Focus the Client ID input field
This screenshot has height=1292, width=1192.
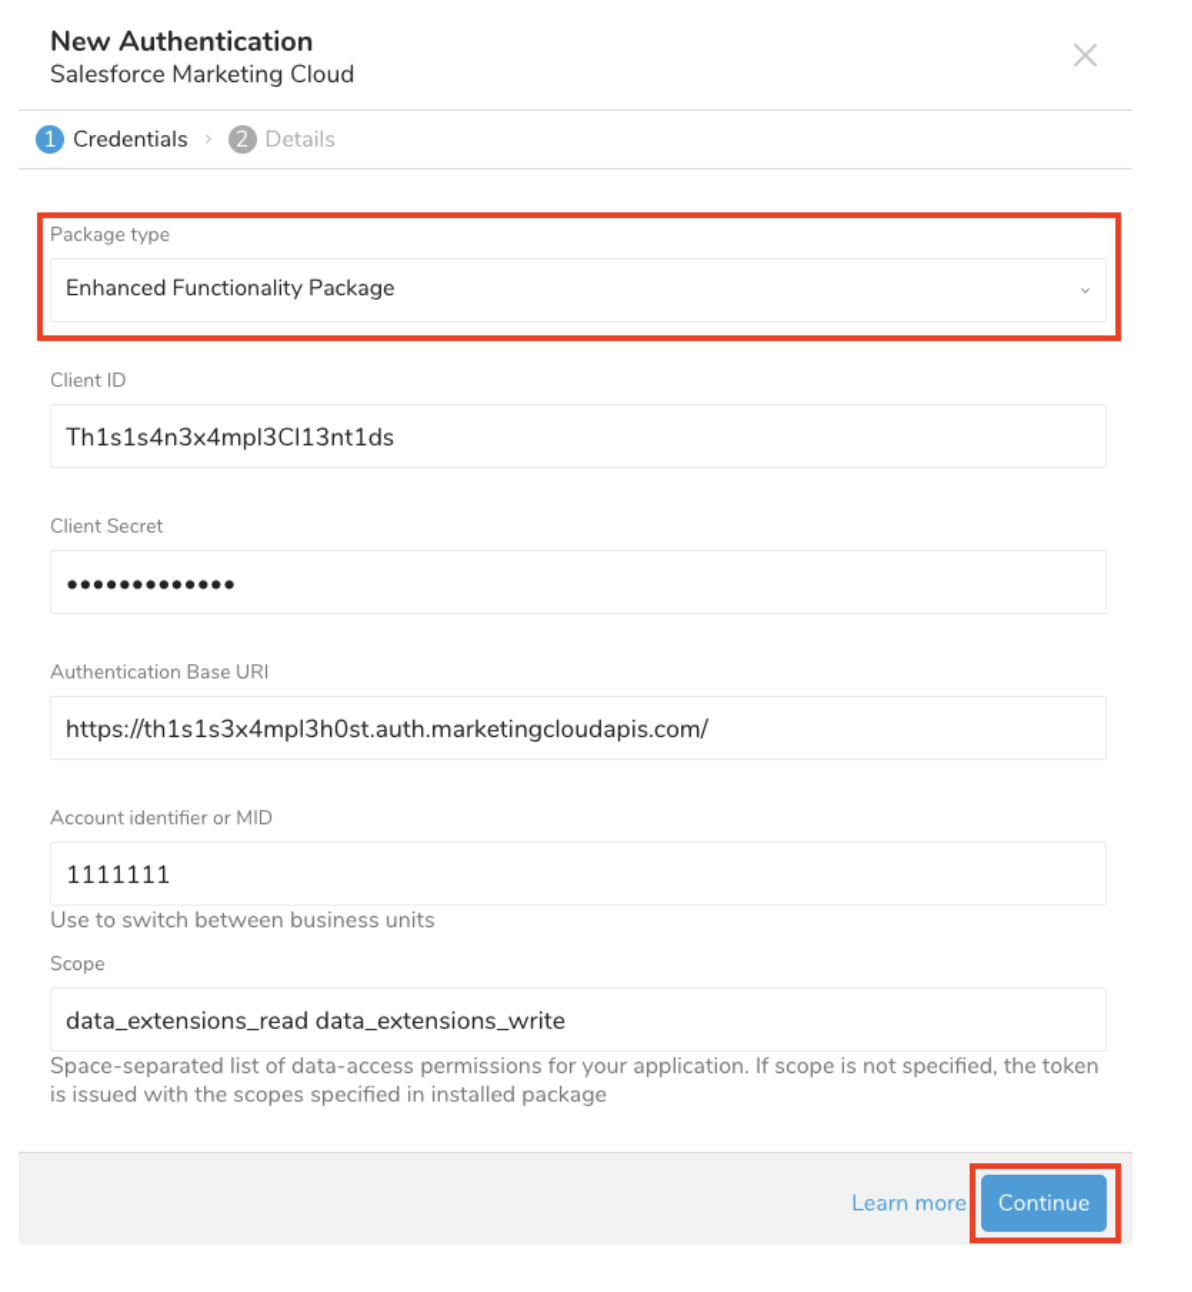coord(577,436)
